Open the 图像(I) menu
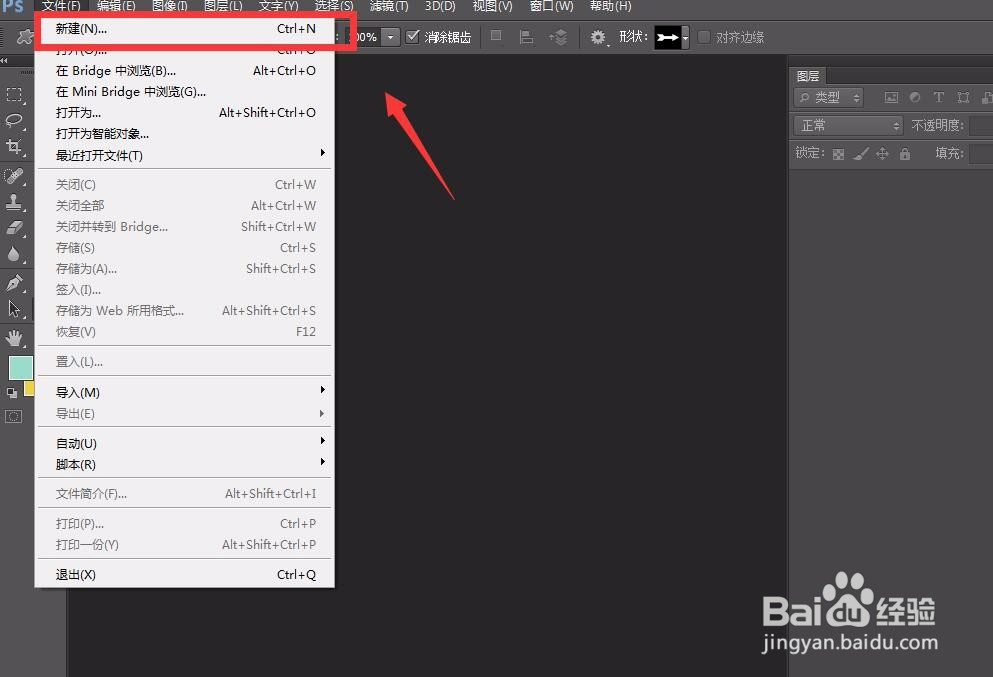This screenshot has width=993, height=677. tap(170, 6)
